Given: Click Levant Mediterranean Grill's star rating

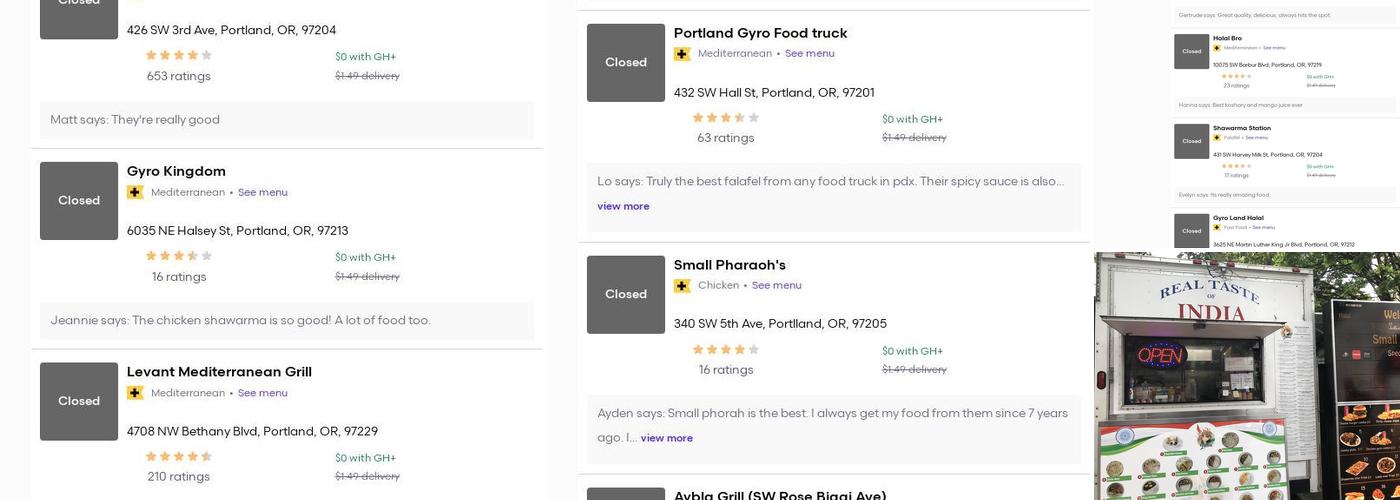Looking at the screenshot, I should click(x=179, y=457).
